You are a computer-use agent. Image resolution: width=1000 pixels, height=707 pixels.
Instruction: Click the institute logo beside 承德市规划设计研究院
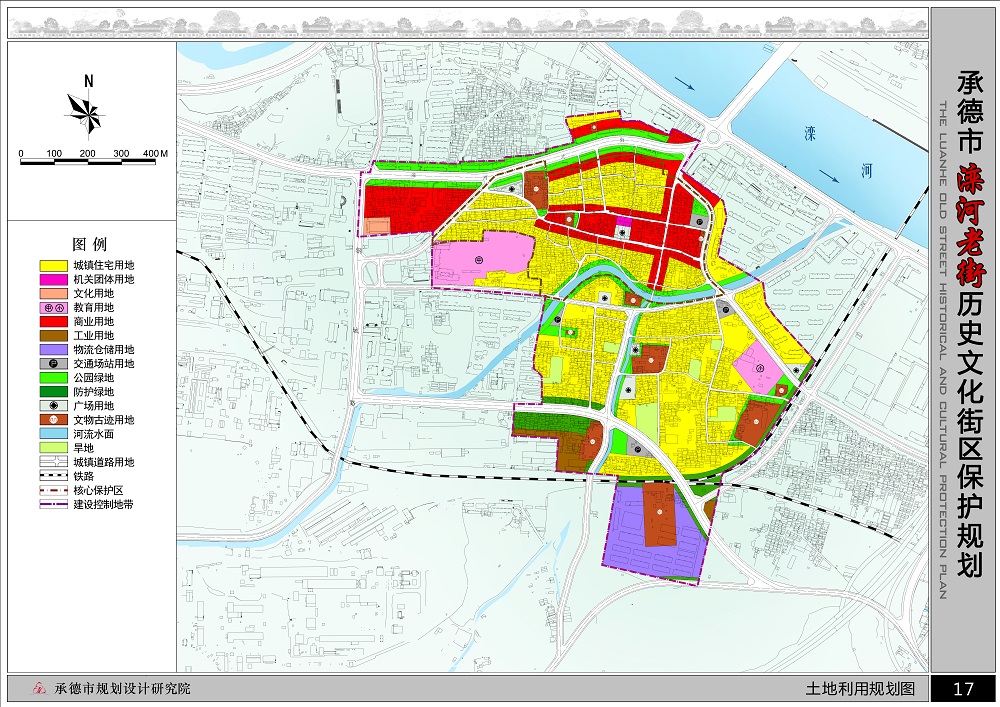point(40,689)
